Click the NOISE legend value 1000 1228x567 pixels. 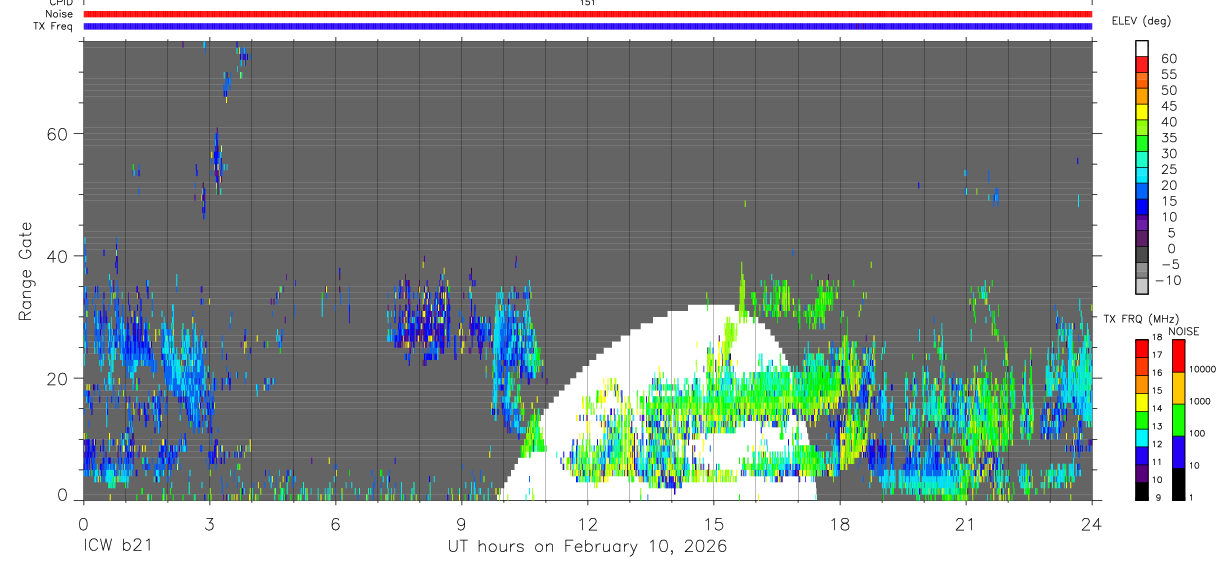tap(1199, 401)
